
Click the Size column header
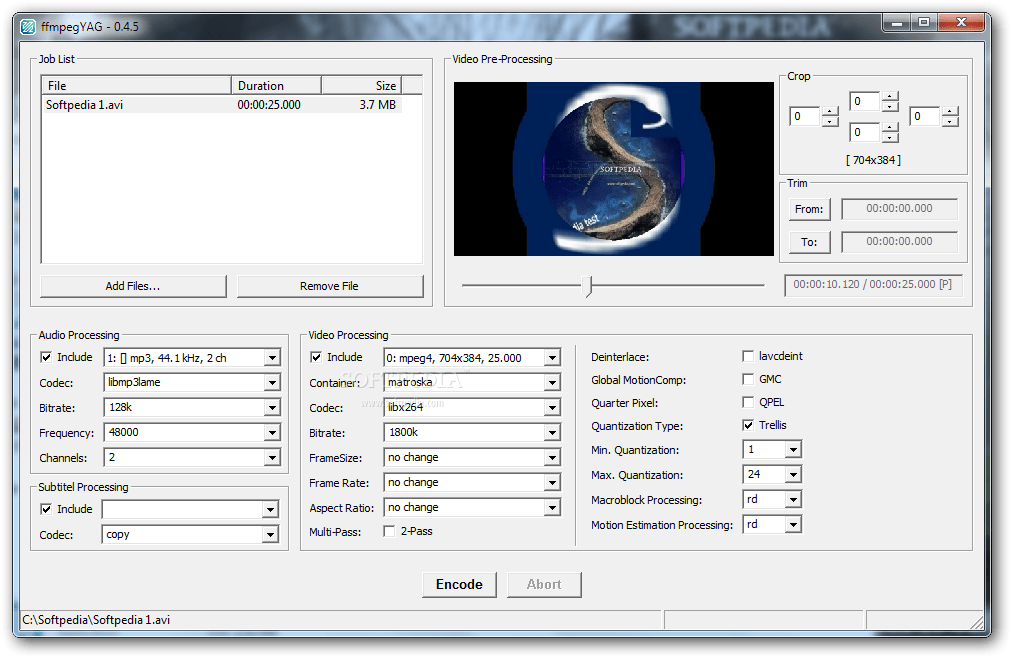tap(361, 86)
